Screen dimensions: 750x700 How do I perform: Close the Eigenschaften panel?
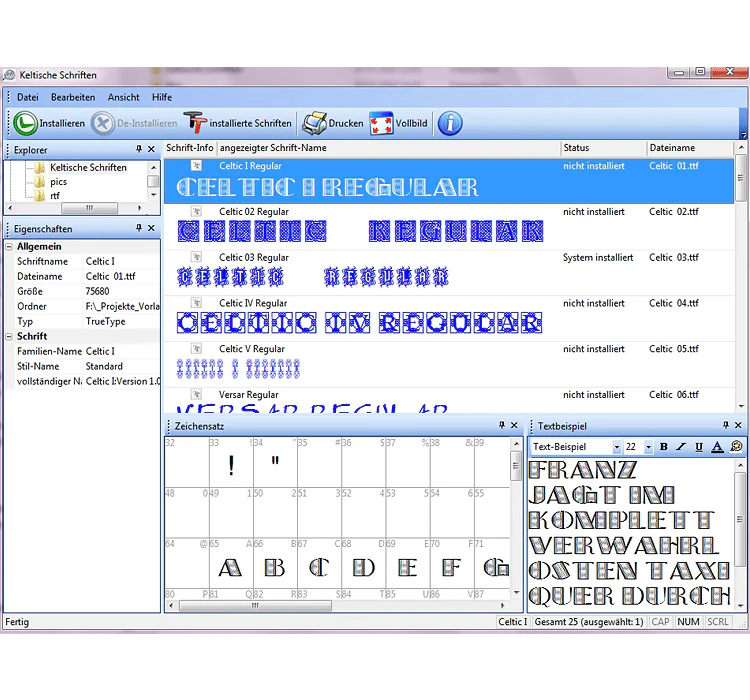click(151, 228)
